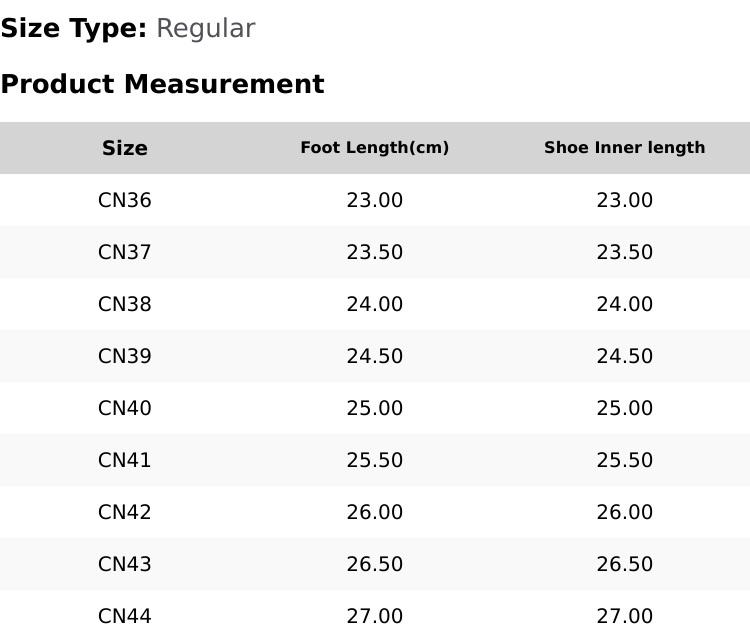Select the CN38 size cell

point(125,304)
